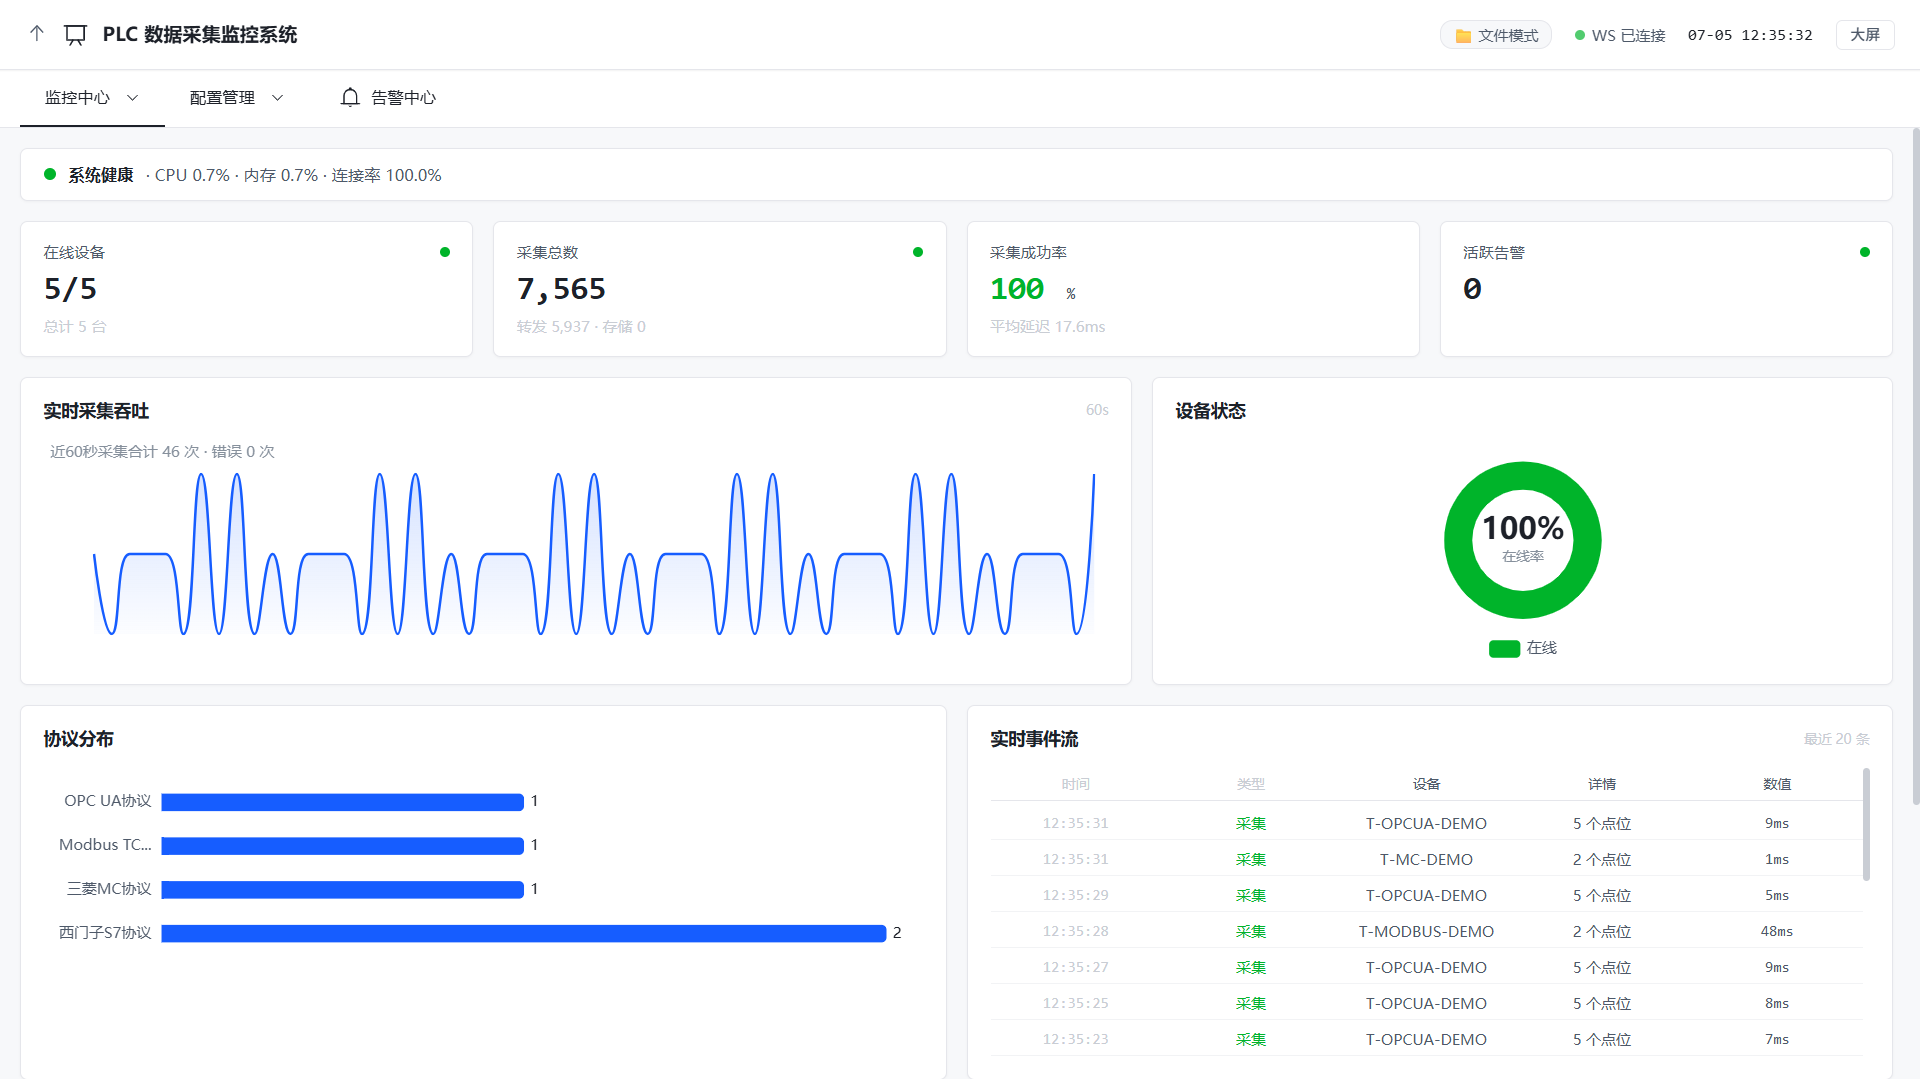Screen dimensions: 1920x1079
Task: Open the 配置管理 menu
Action: [237, 98]
